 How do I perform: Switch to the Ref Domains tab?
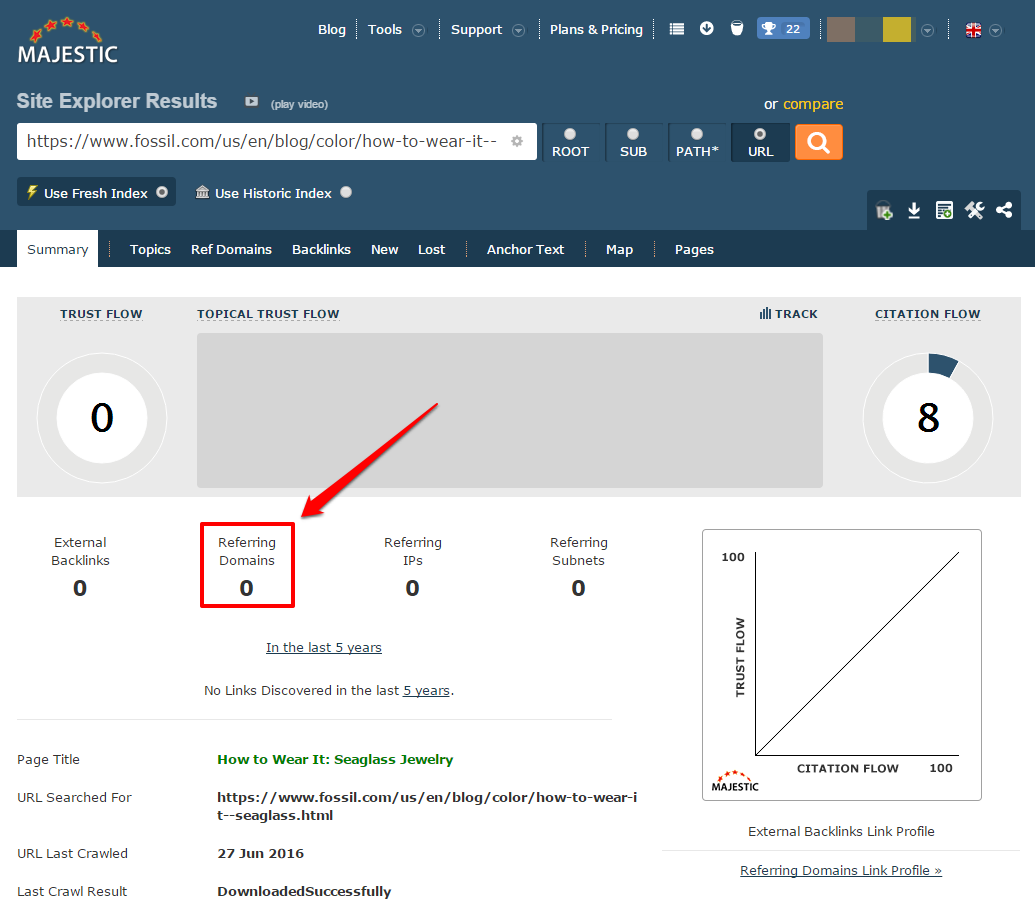[231, 249]
